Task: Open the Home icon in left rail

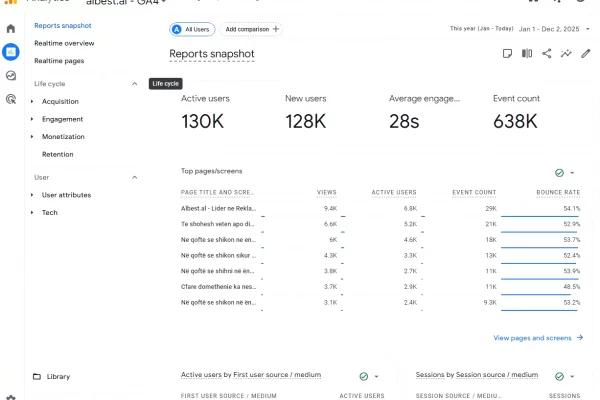Action: pyautogui.click(x=11, y=28)
